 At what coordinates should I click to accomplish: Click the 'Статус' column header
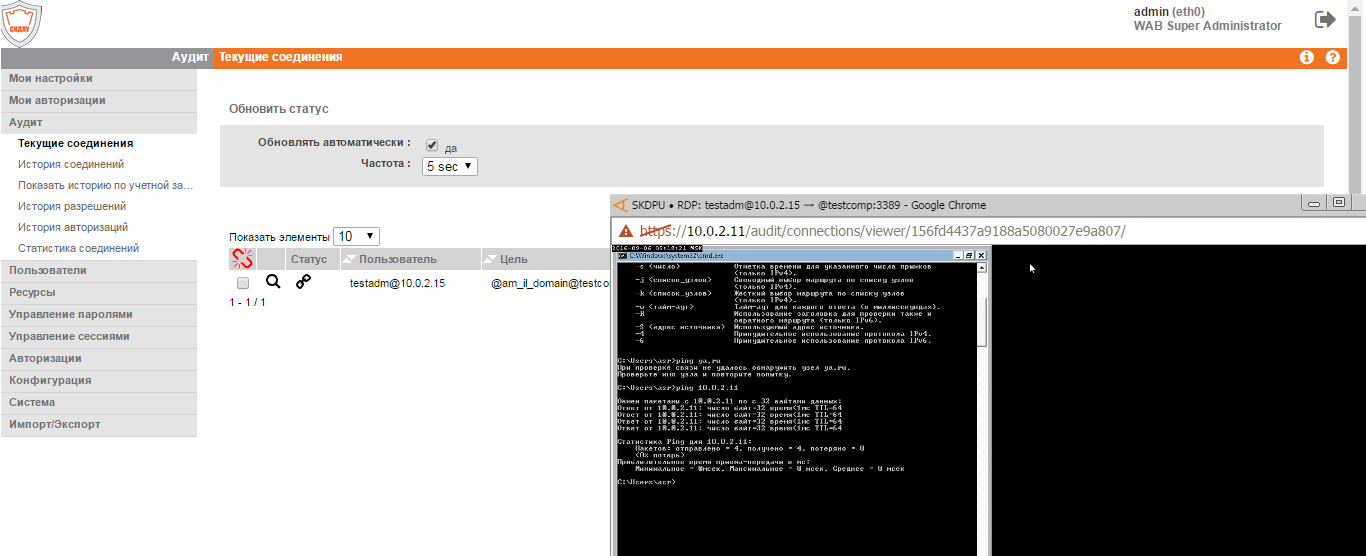click(312, 259)
